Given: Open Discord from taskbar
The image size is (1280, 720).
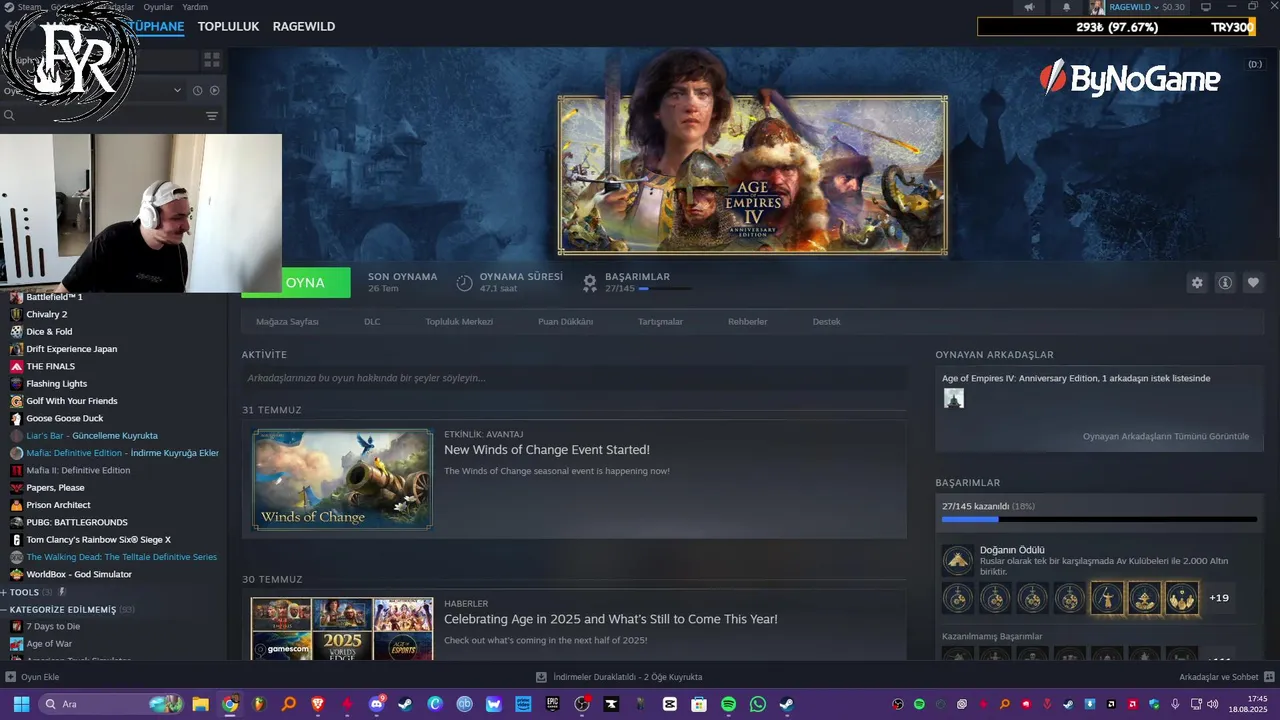Looking at the screenshot, I should (x=377, y=704).
